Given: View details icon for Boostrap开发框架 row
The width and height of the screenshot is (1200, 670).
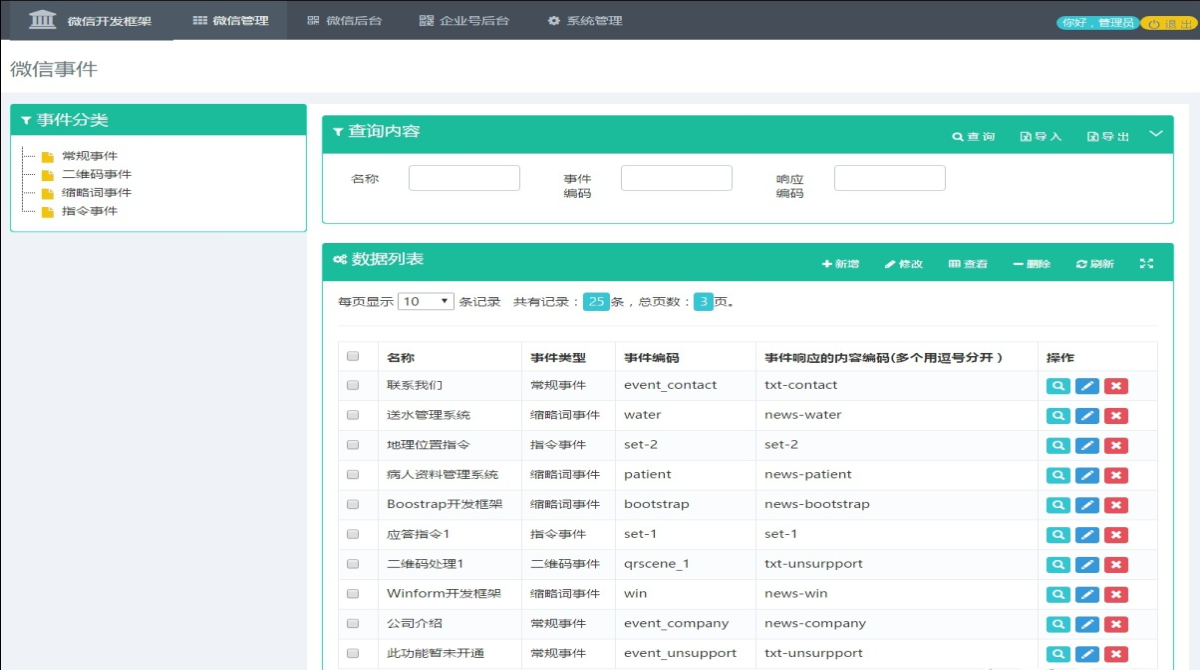Looking at the screenshot, I should point(1058,505).
